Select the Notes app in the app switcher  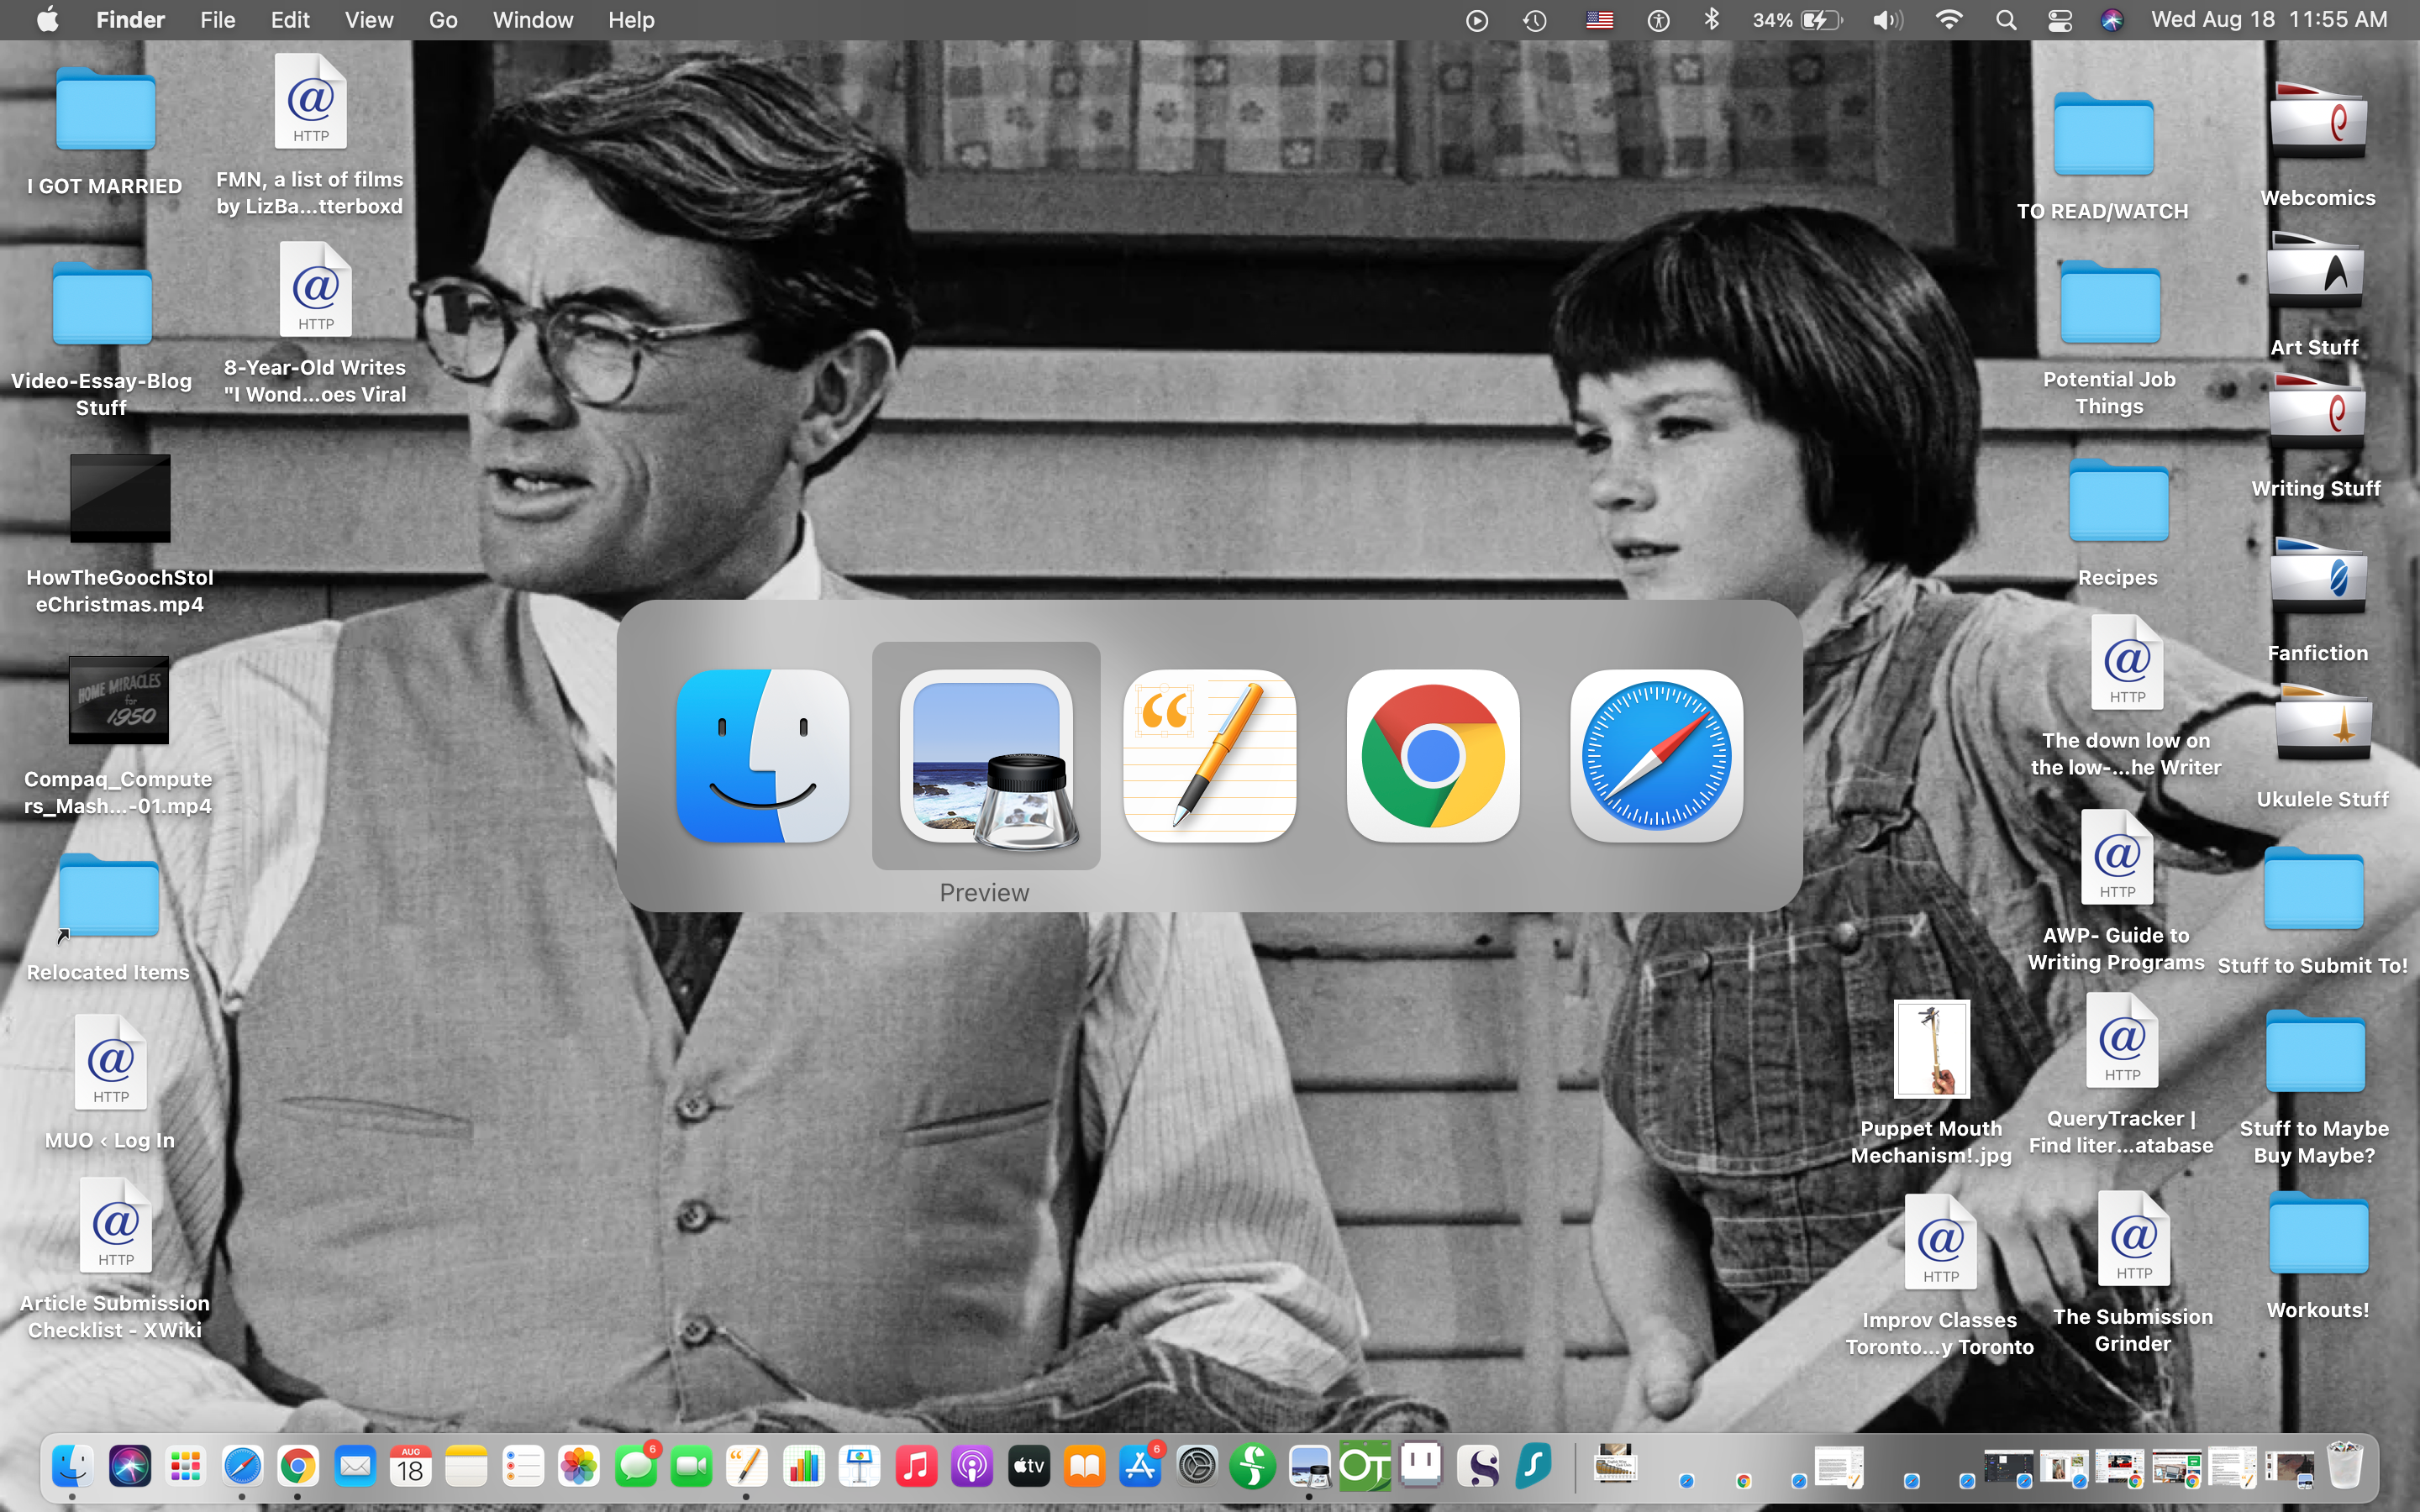1208,757
